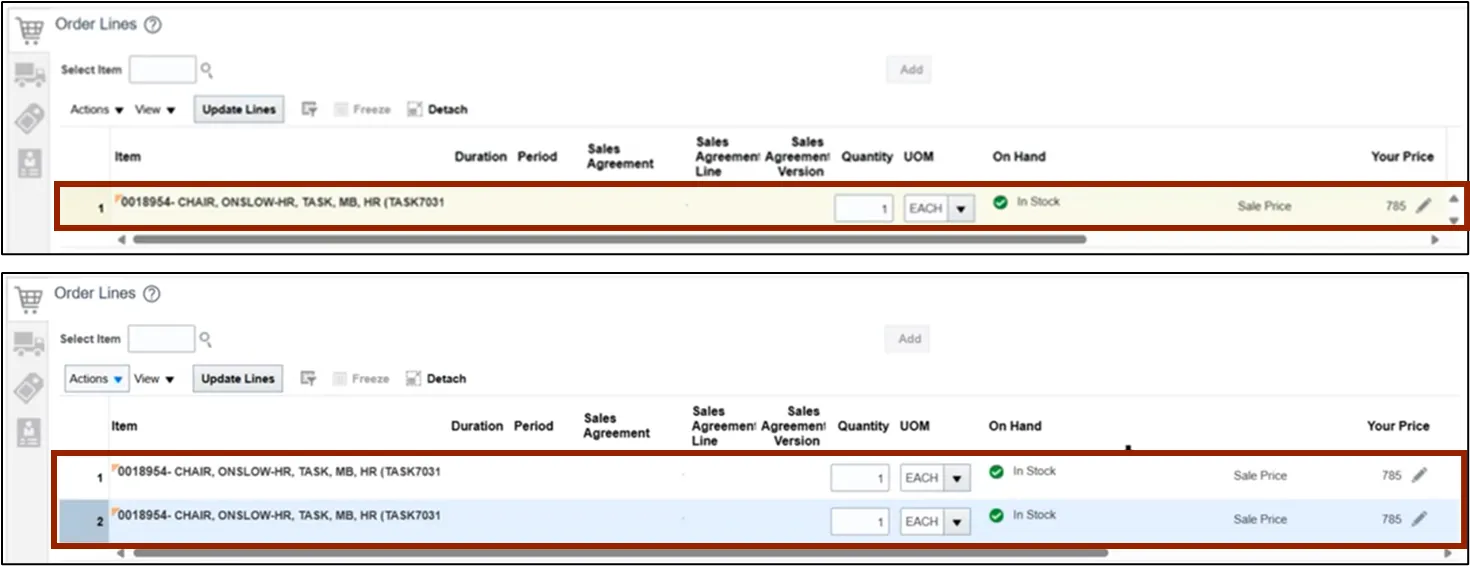The image size is (1470, 566).
Task: Click the scroll-left arrow in upper screenshot table
Action: pyautogui.click(x=122, y=240)
